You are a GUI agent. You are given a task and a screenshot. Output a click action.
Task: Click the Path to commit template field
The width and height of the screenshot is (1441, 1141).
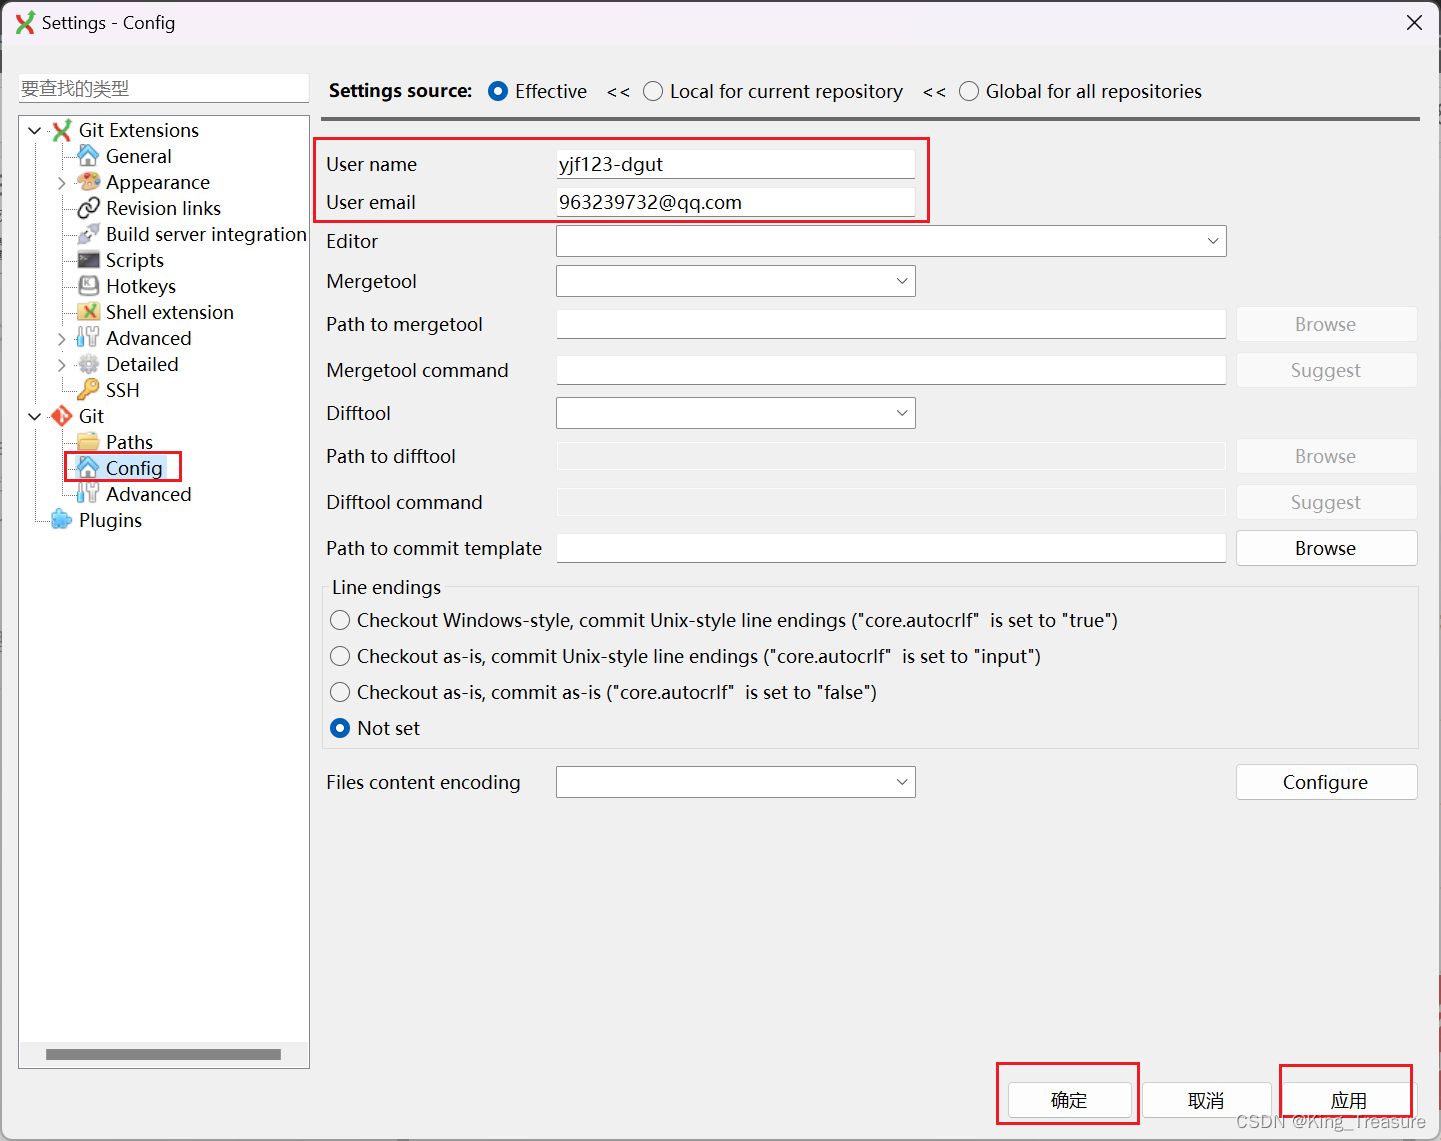(x=891, y=548)
